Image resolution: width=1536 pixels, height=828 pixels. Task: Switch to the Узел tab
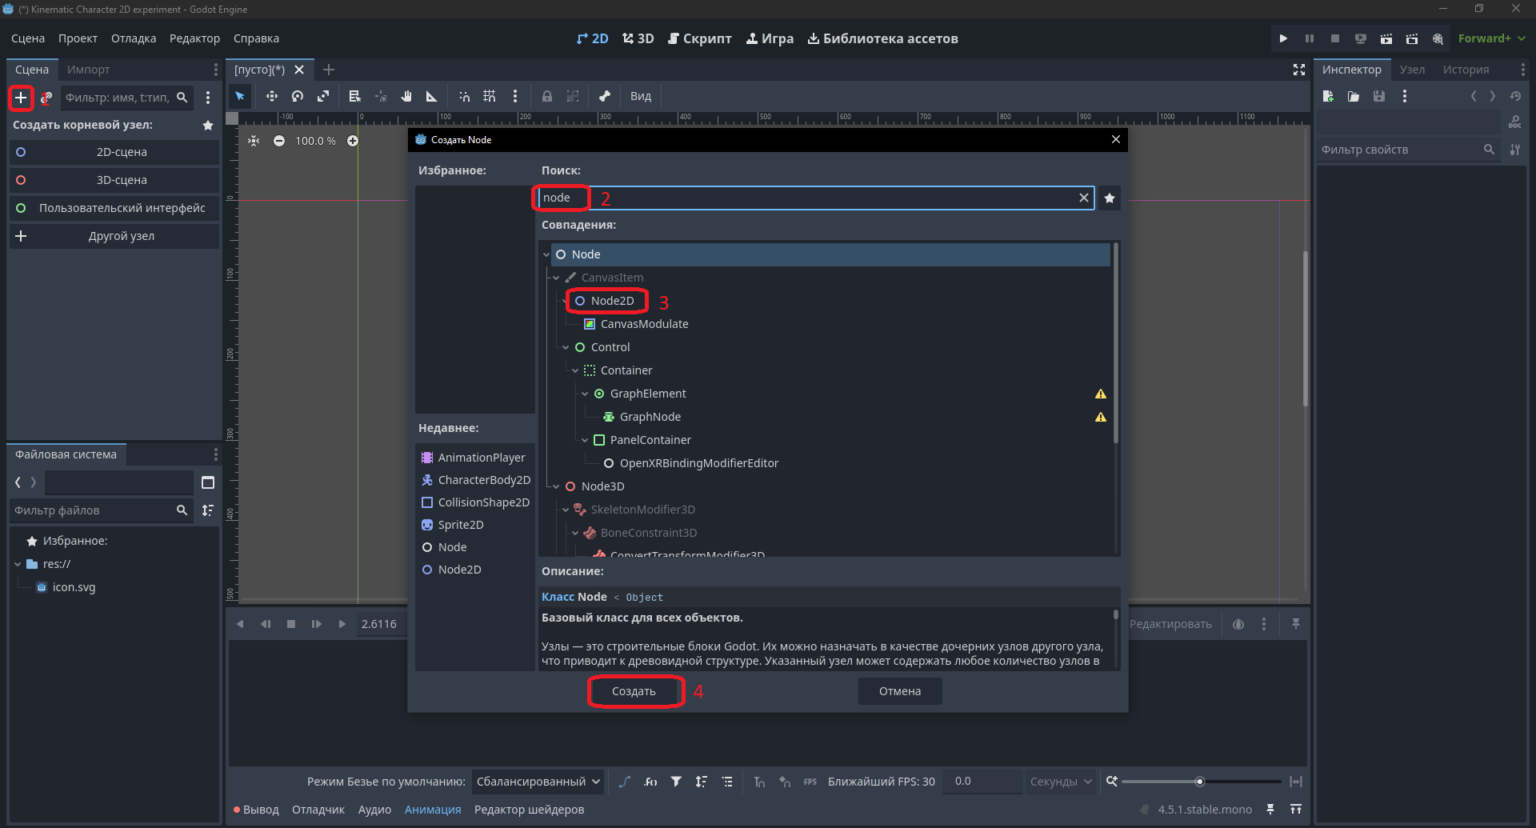click(x=1412, y=69)
